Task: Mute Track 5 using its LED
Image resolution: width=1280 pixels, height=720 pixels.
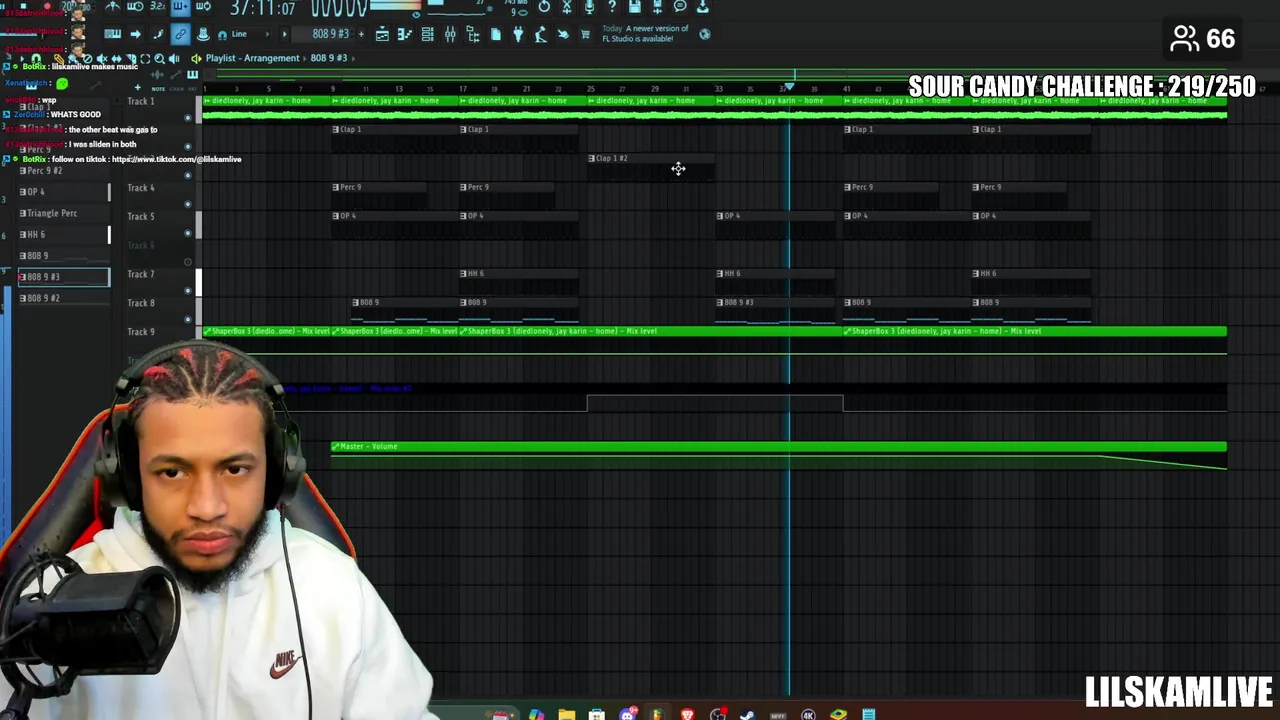Action: [x=188, y=233]
